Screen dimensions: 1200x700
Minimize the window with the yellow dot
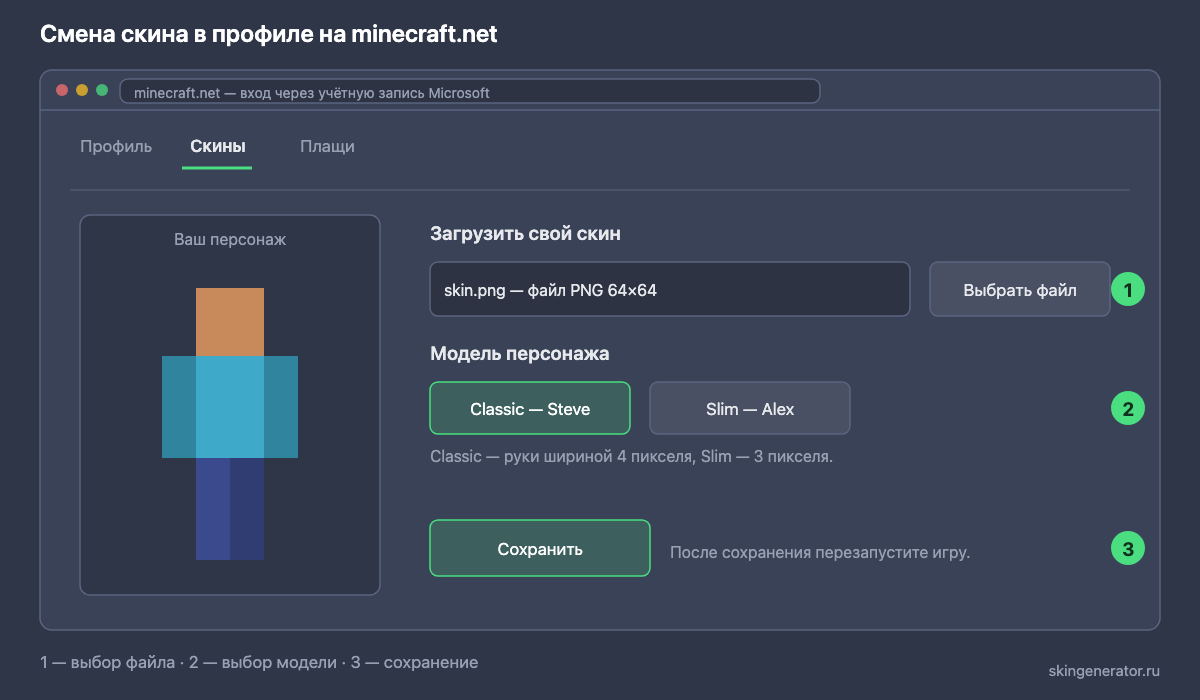tap(82, 90)
